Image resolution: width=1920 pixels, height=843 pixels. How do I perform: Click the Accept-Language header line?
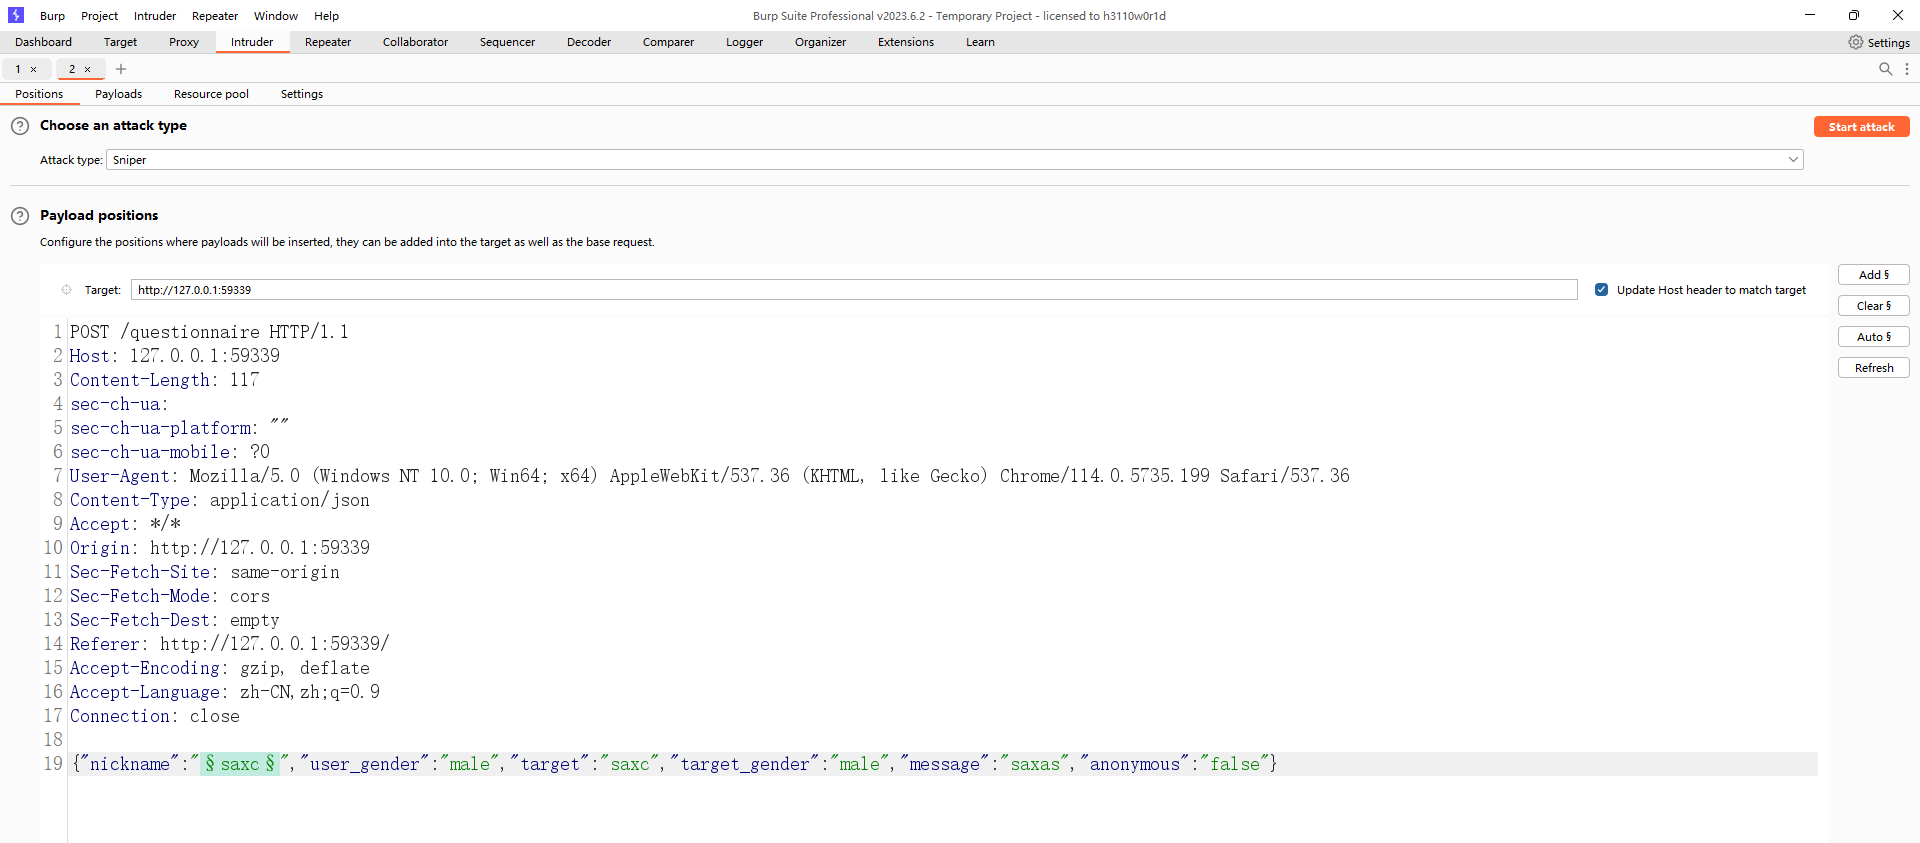(x=224, y=692)
